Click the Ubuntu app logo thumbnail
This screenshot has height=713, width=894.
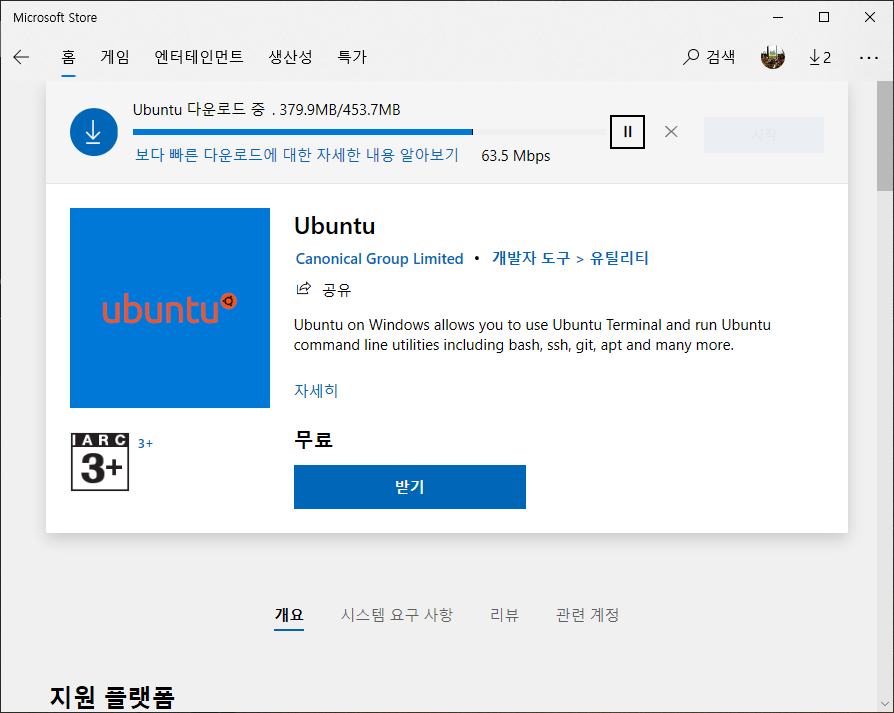(170, 308)
